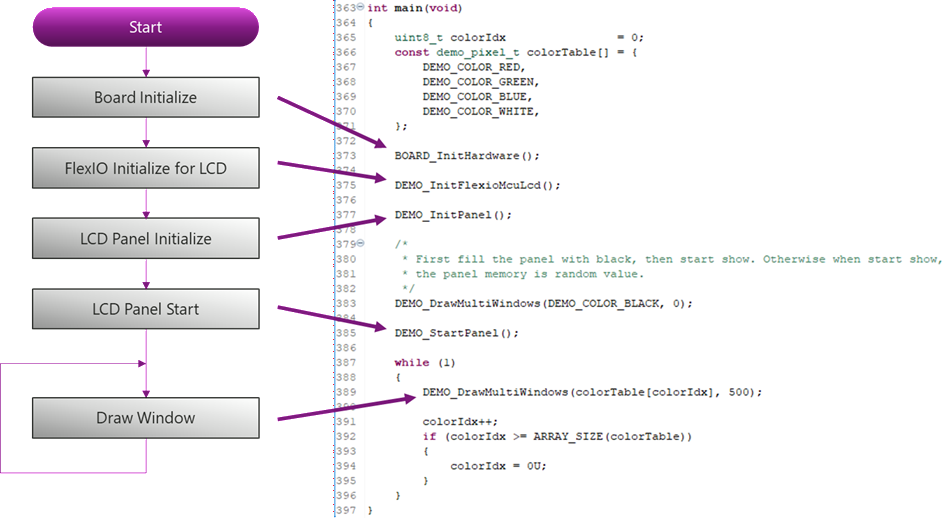951x518 pixels.
Task: Click line number 392
Action: coord(346,437)
